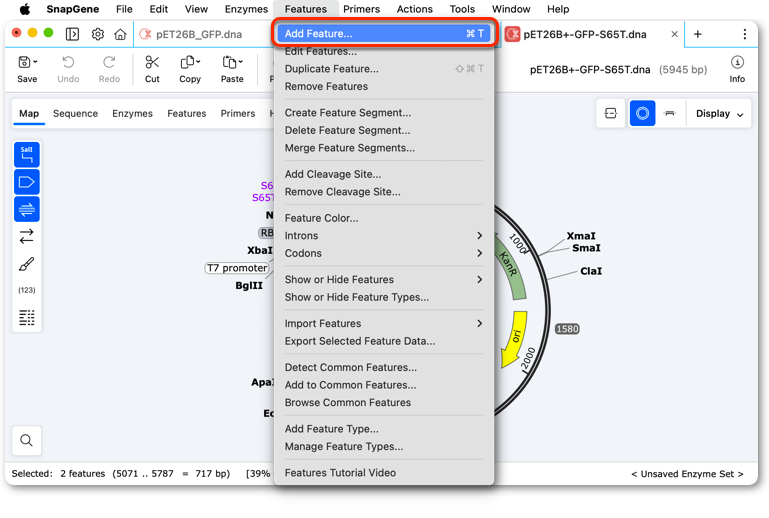Click the flip sequence arrows icon

click(x=26, y=236)
